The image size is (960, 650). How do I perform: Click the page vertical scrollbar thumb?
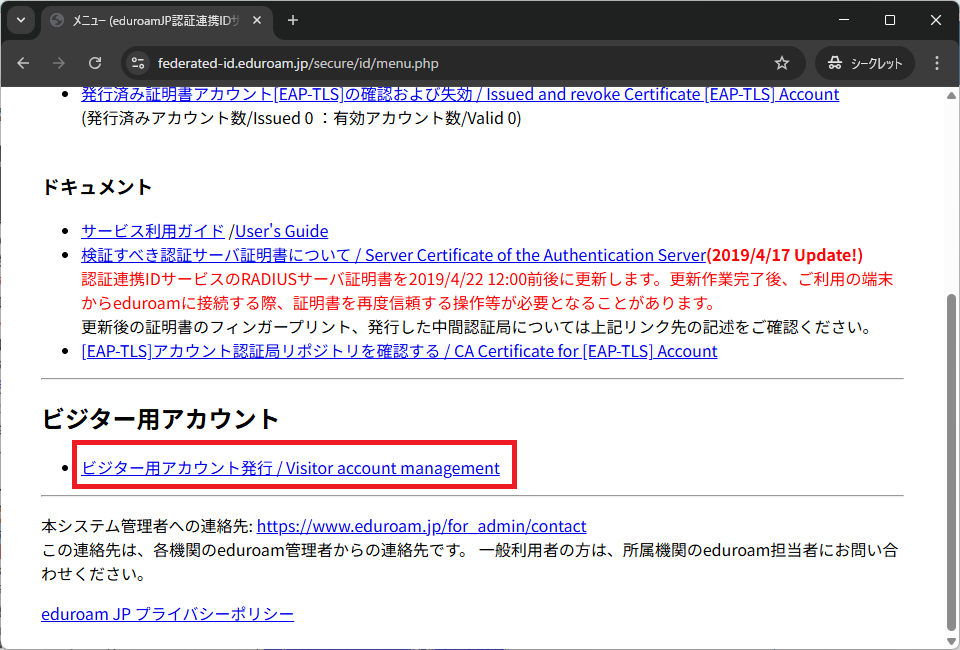(951, 460)
